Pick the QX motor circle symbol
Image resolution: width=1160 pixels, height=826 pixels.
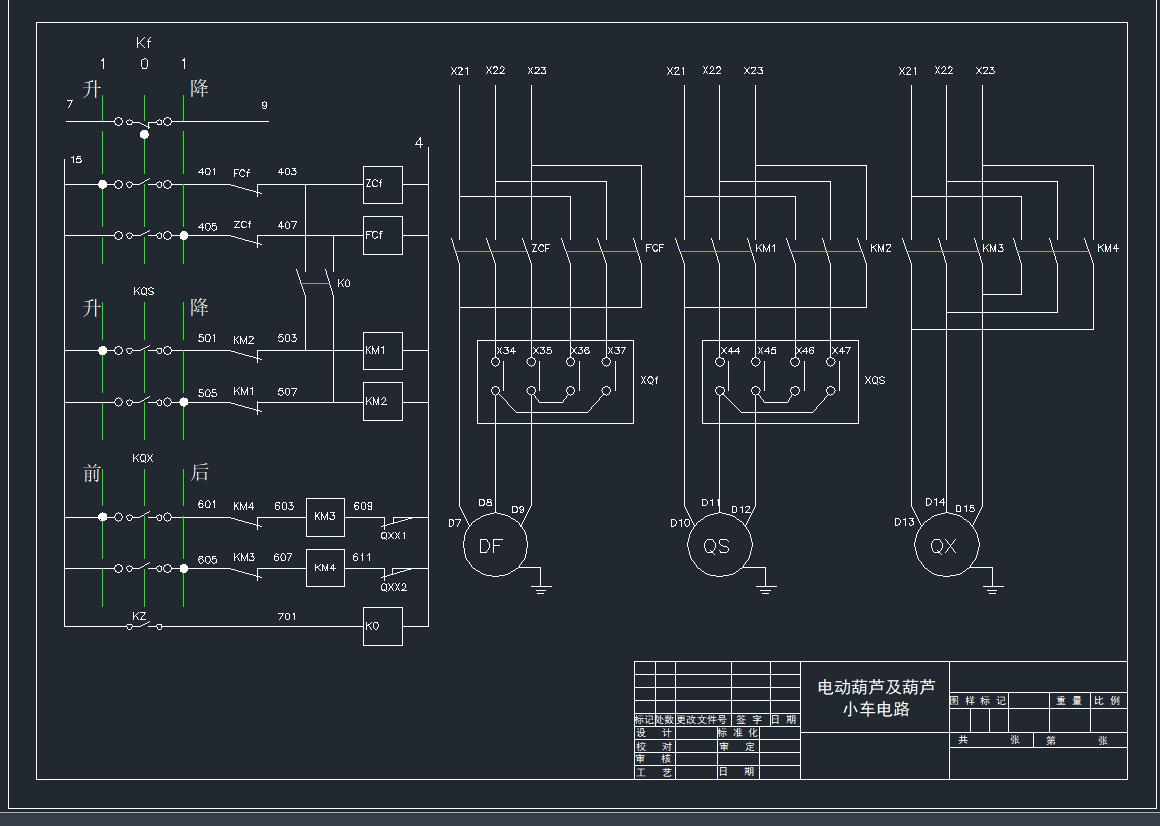[945, 546]
